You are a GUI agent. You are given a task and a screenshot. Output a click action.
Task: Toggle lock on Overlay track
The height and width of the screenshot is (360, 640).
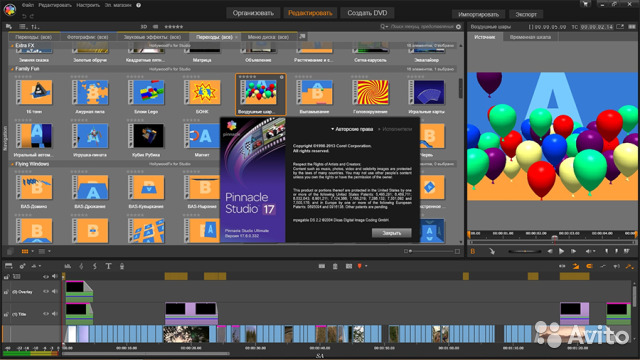(x=6, y=292)
